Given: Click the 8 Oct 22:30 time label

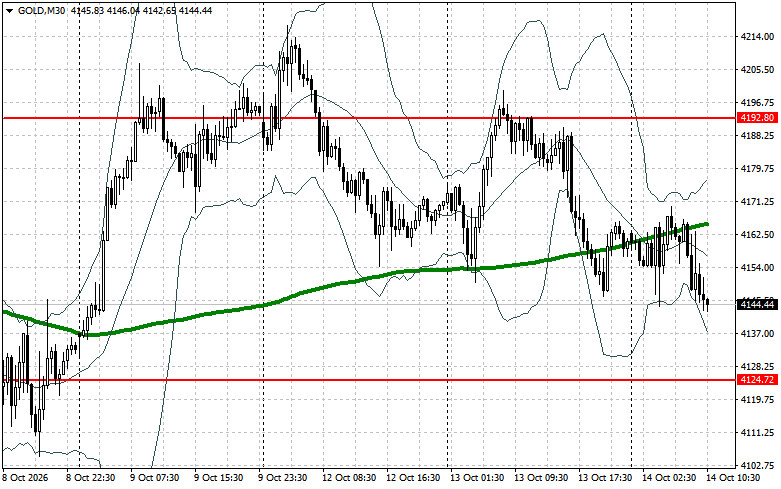Looking at the screenshot, I should [x=90, y=478].
